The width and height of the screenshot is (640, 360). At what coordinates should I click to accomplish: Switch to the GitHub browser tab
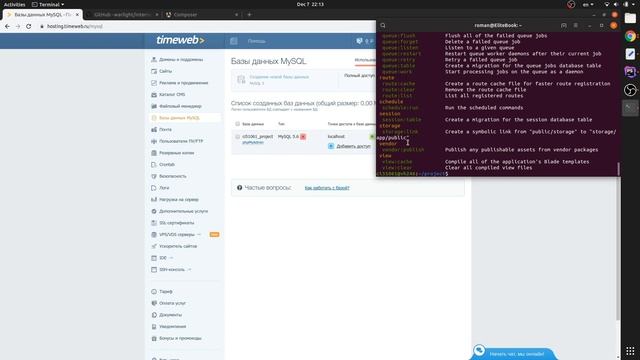122,15
